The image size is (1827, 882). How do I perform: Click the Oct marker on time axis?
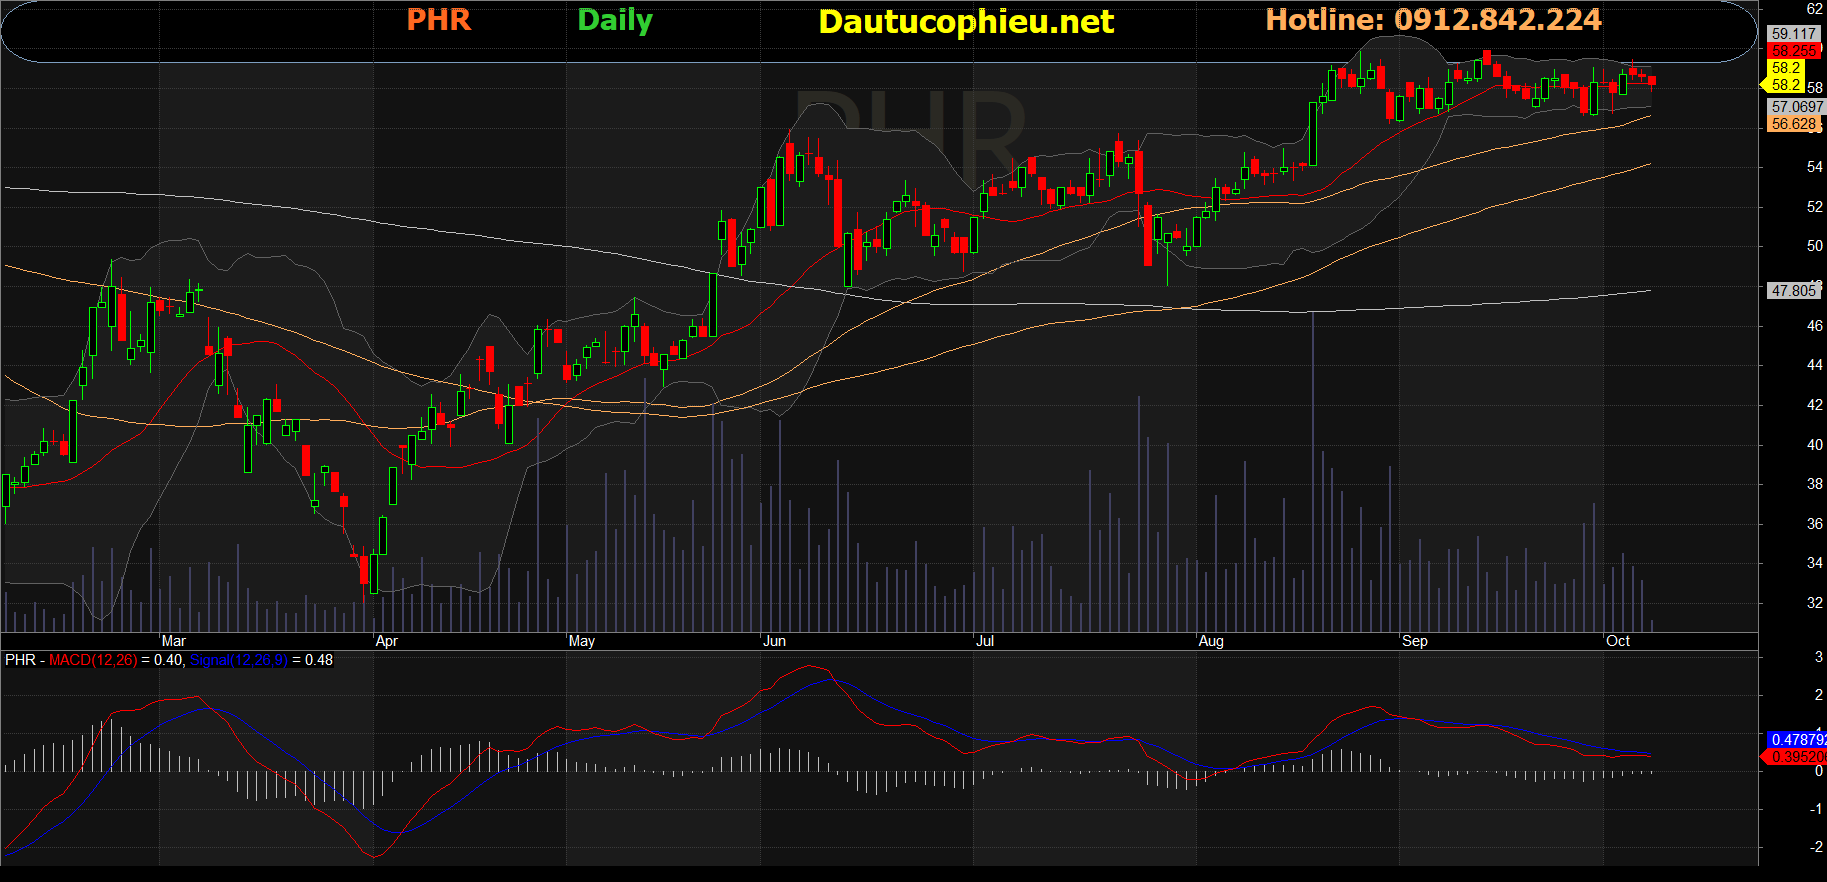tap(1617, 641)
